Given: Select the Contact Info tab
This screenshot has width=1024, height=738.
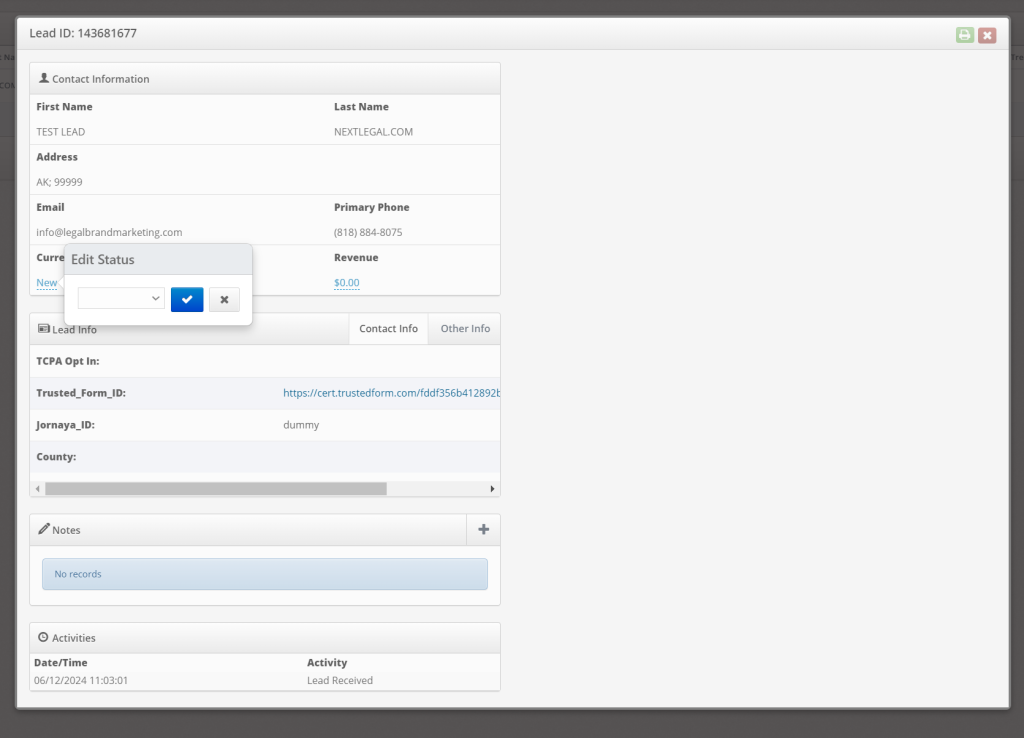Looking at the screenshot, I should pyautogui.click(x=388, y=328).
